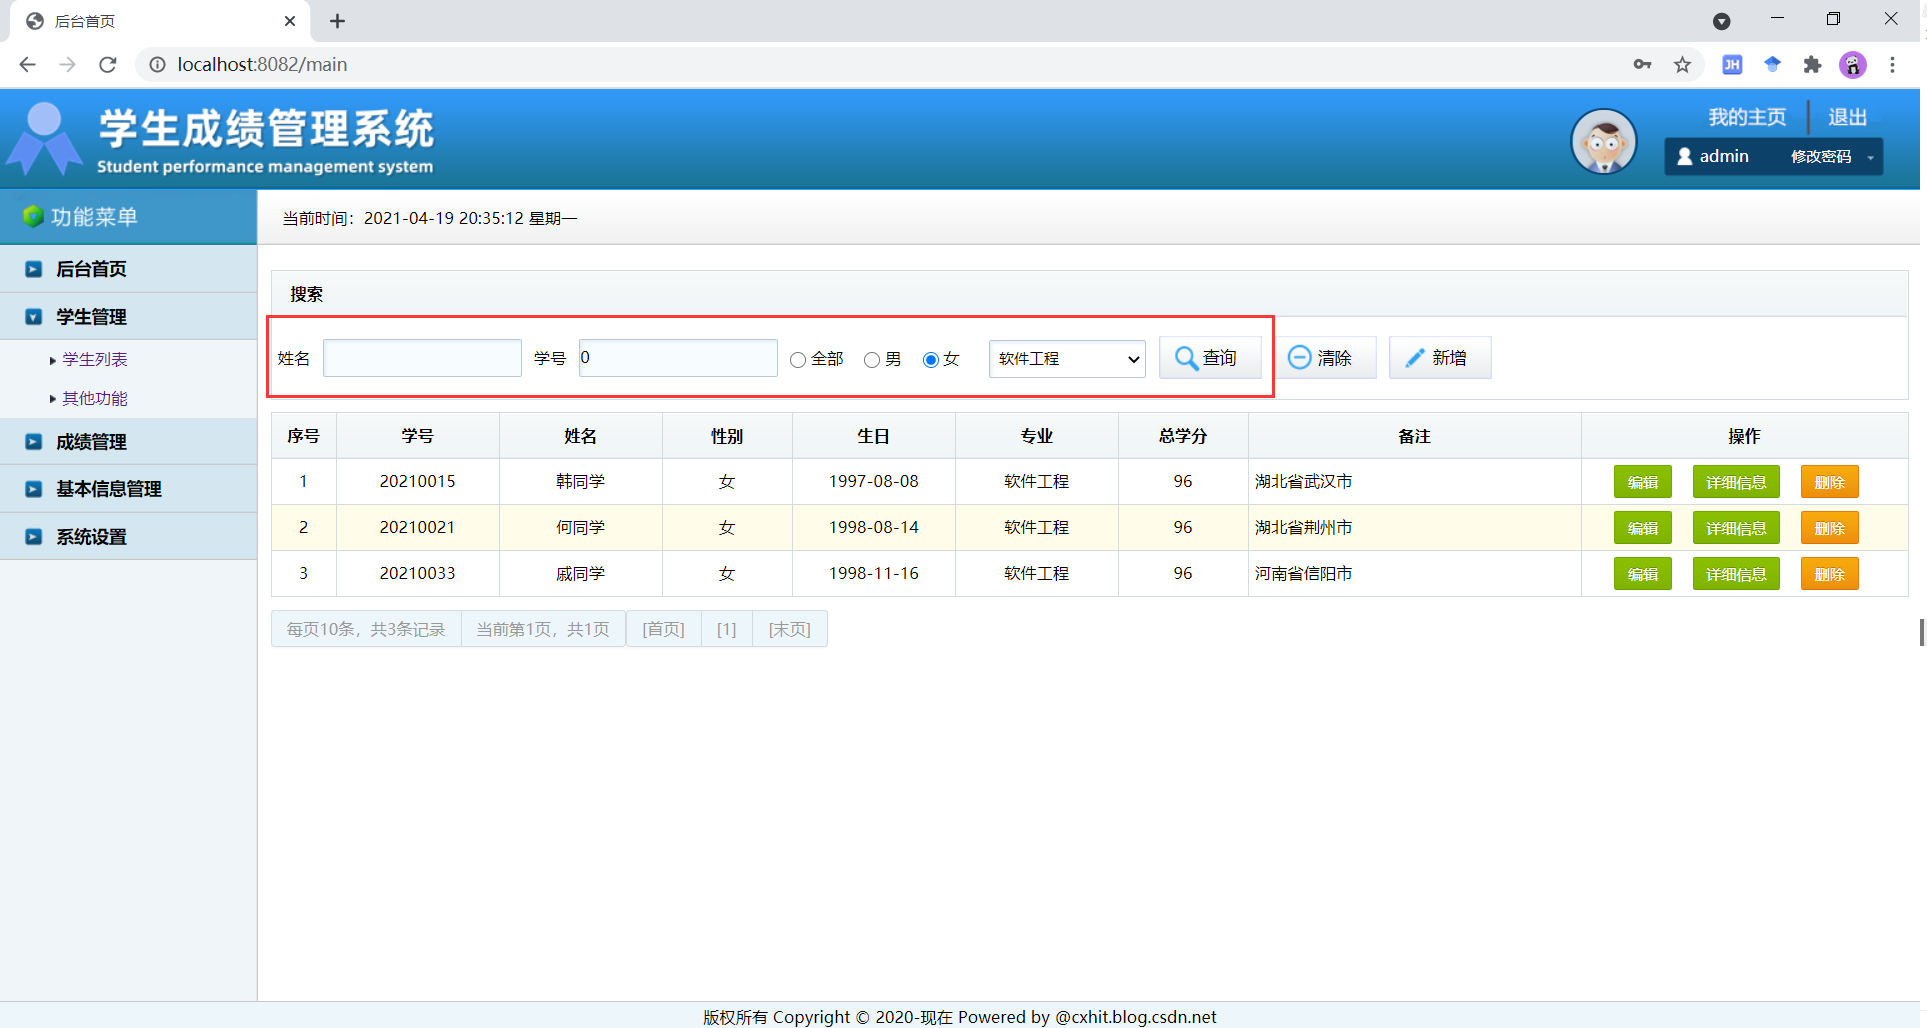
Task: Click the 总学分 column header
Action: tap(1183, 436)
